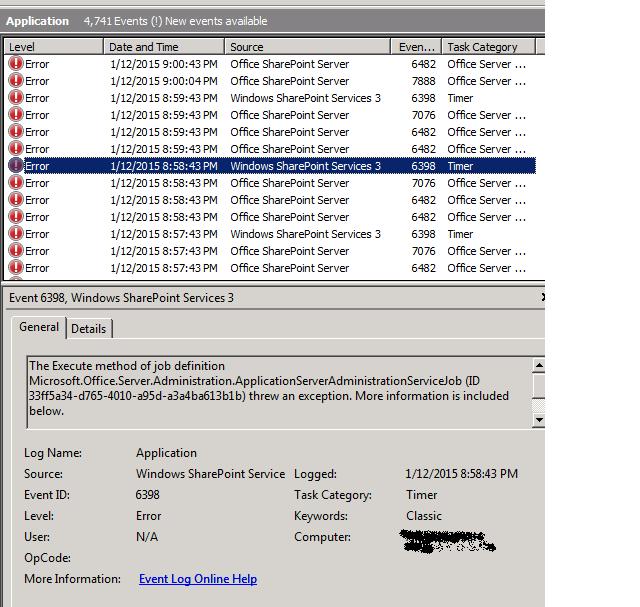
Task: Select event 7076 at 8:57:43 PM
Action: coord(272,251)
